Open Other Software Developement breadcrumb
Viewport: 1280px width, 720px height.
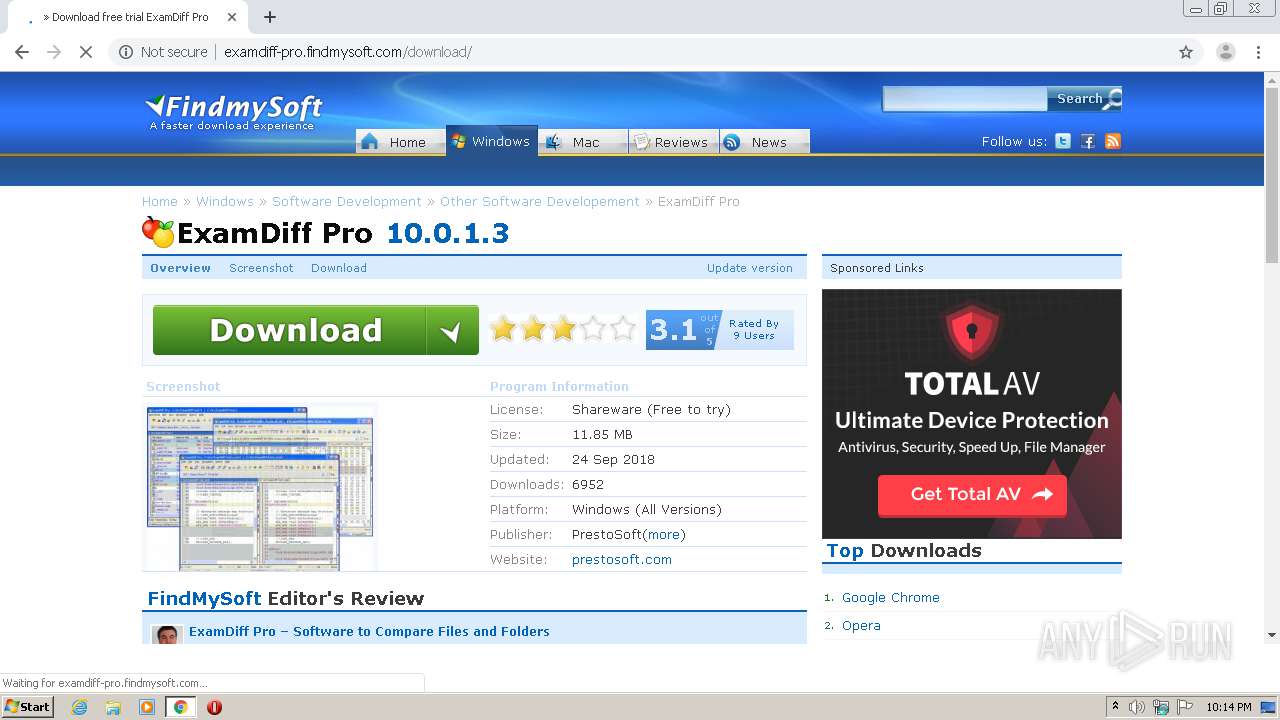pos(540,201)
